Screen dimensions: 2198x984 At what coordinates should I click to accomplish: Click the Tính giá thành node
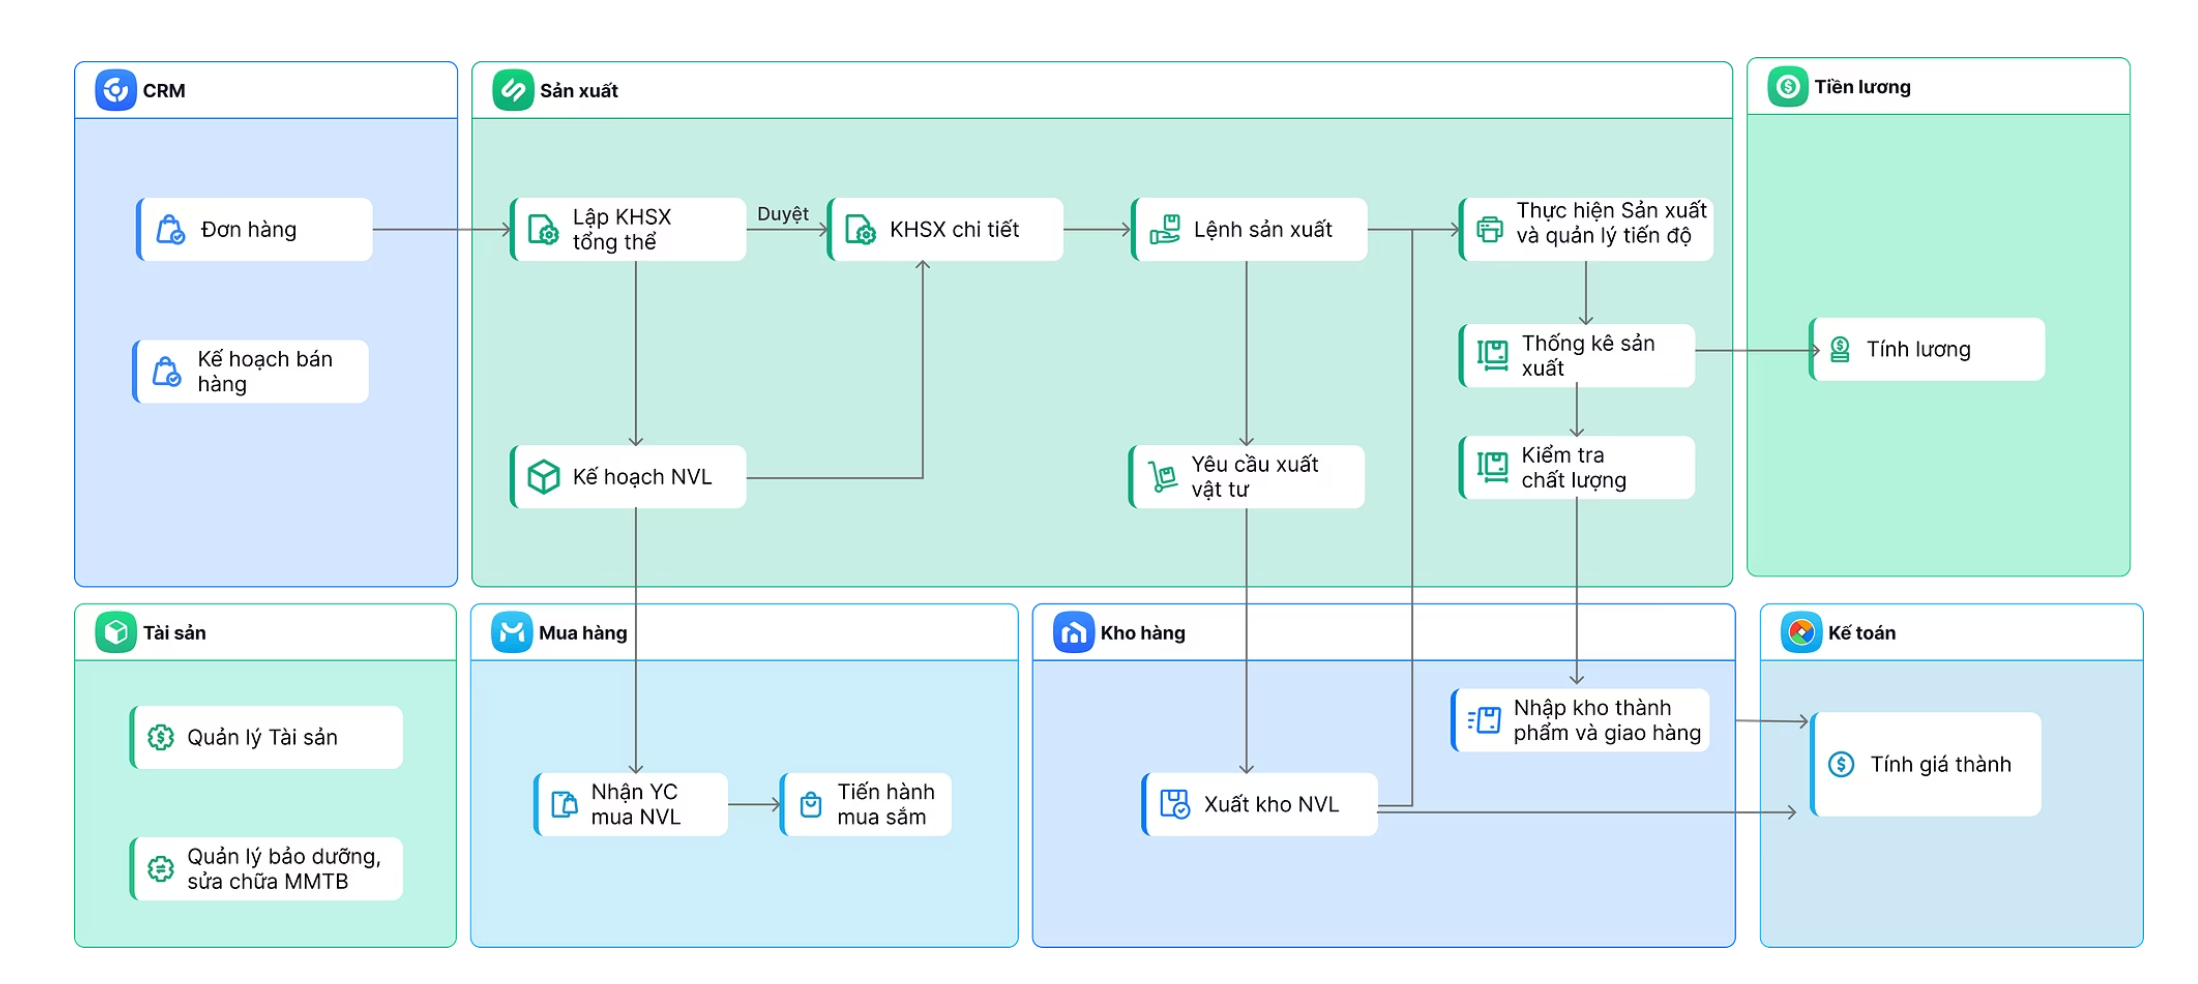[x=1926, y=764]
